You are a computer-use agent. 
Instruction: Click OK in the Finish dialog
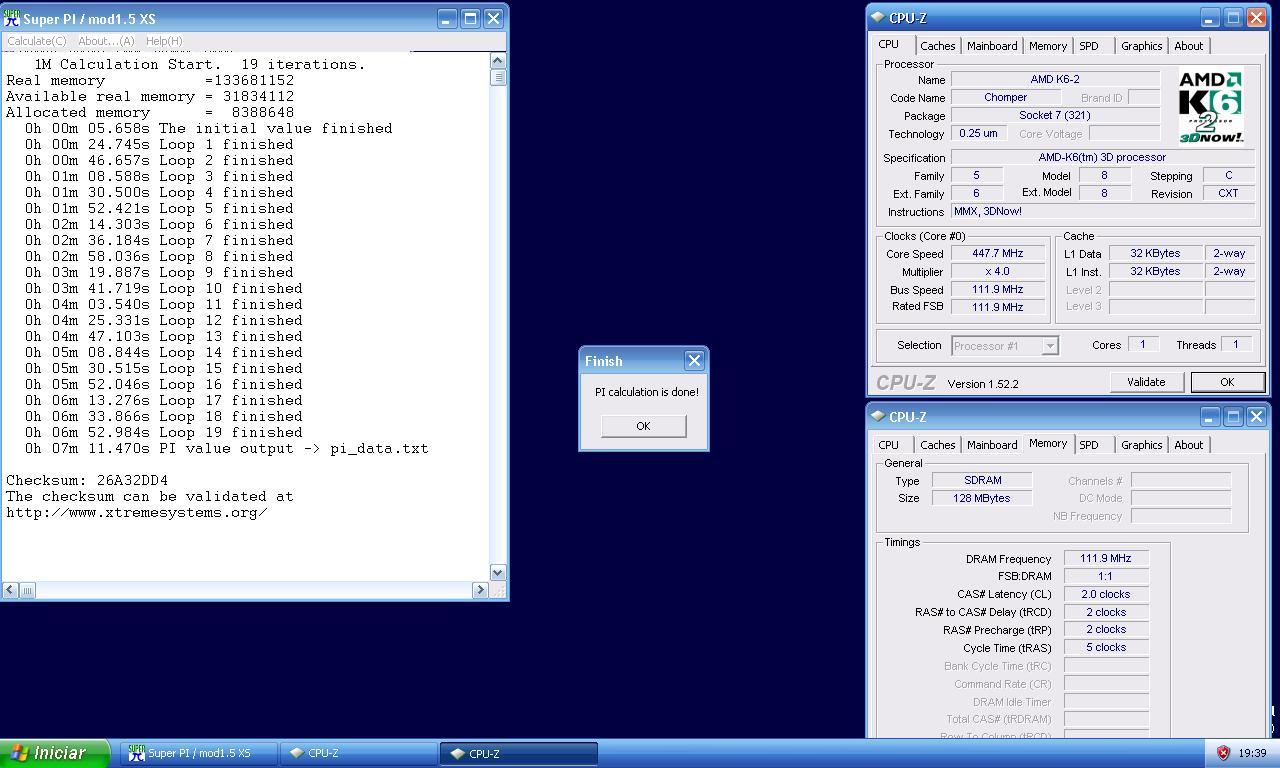coord(643,426)
